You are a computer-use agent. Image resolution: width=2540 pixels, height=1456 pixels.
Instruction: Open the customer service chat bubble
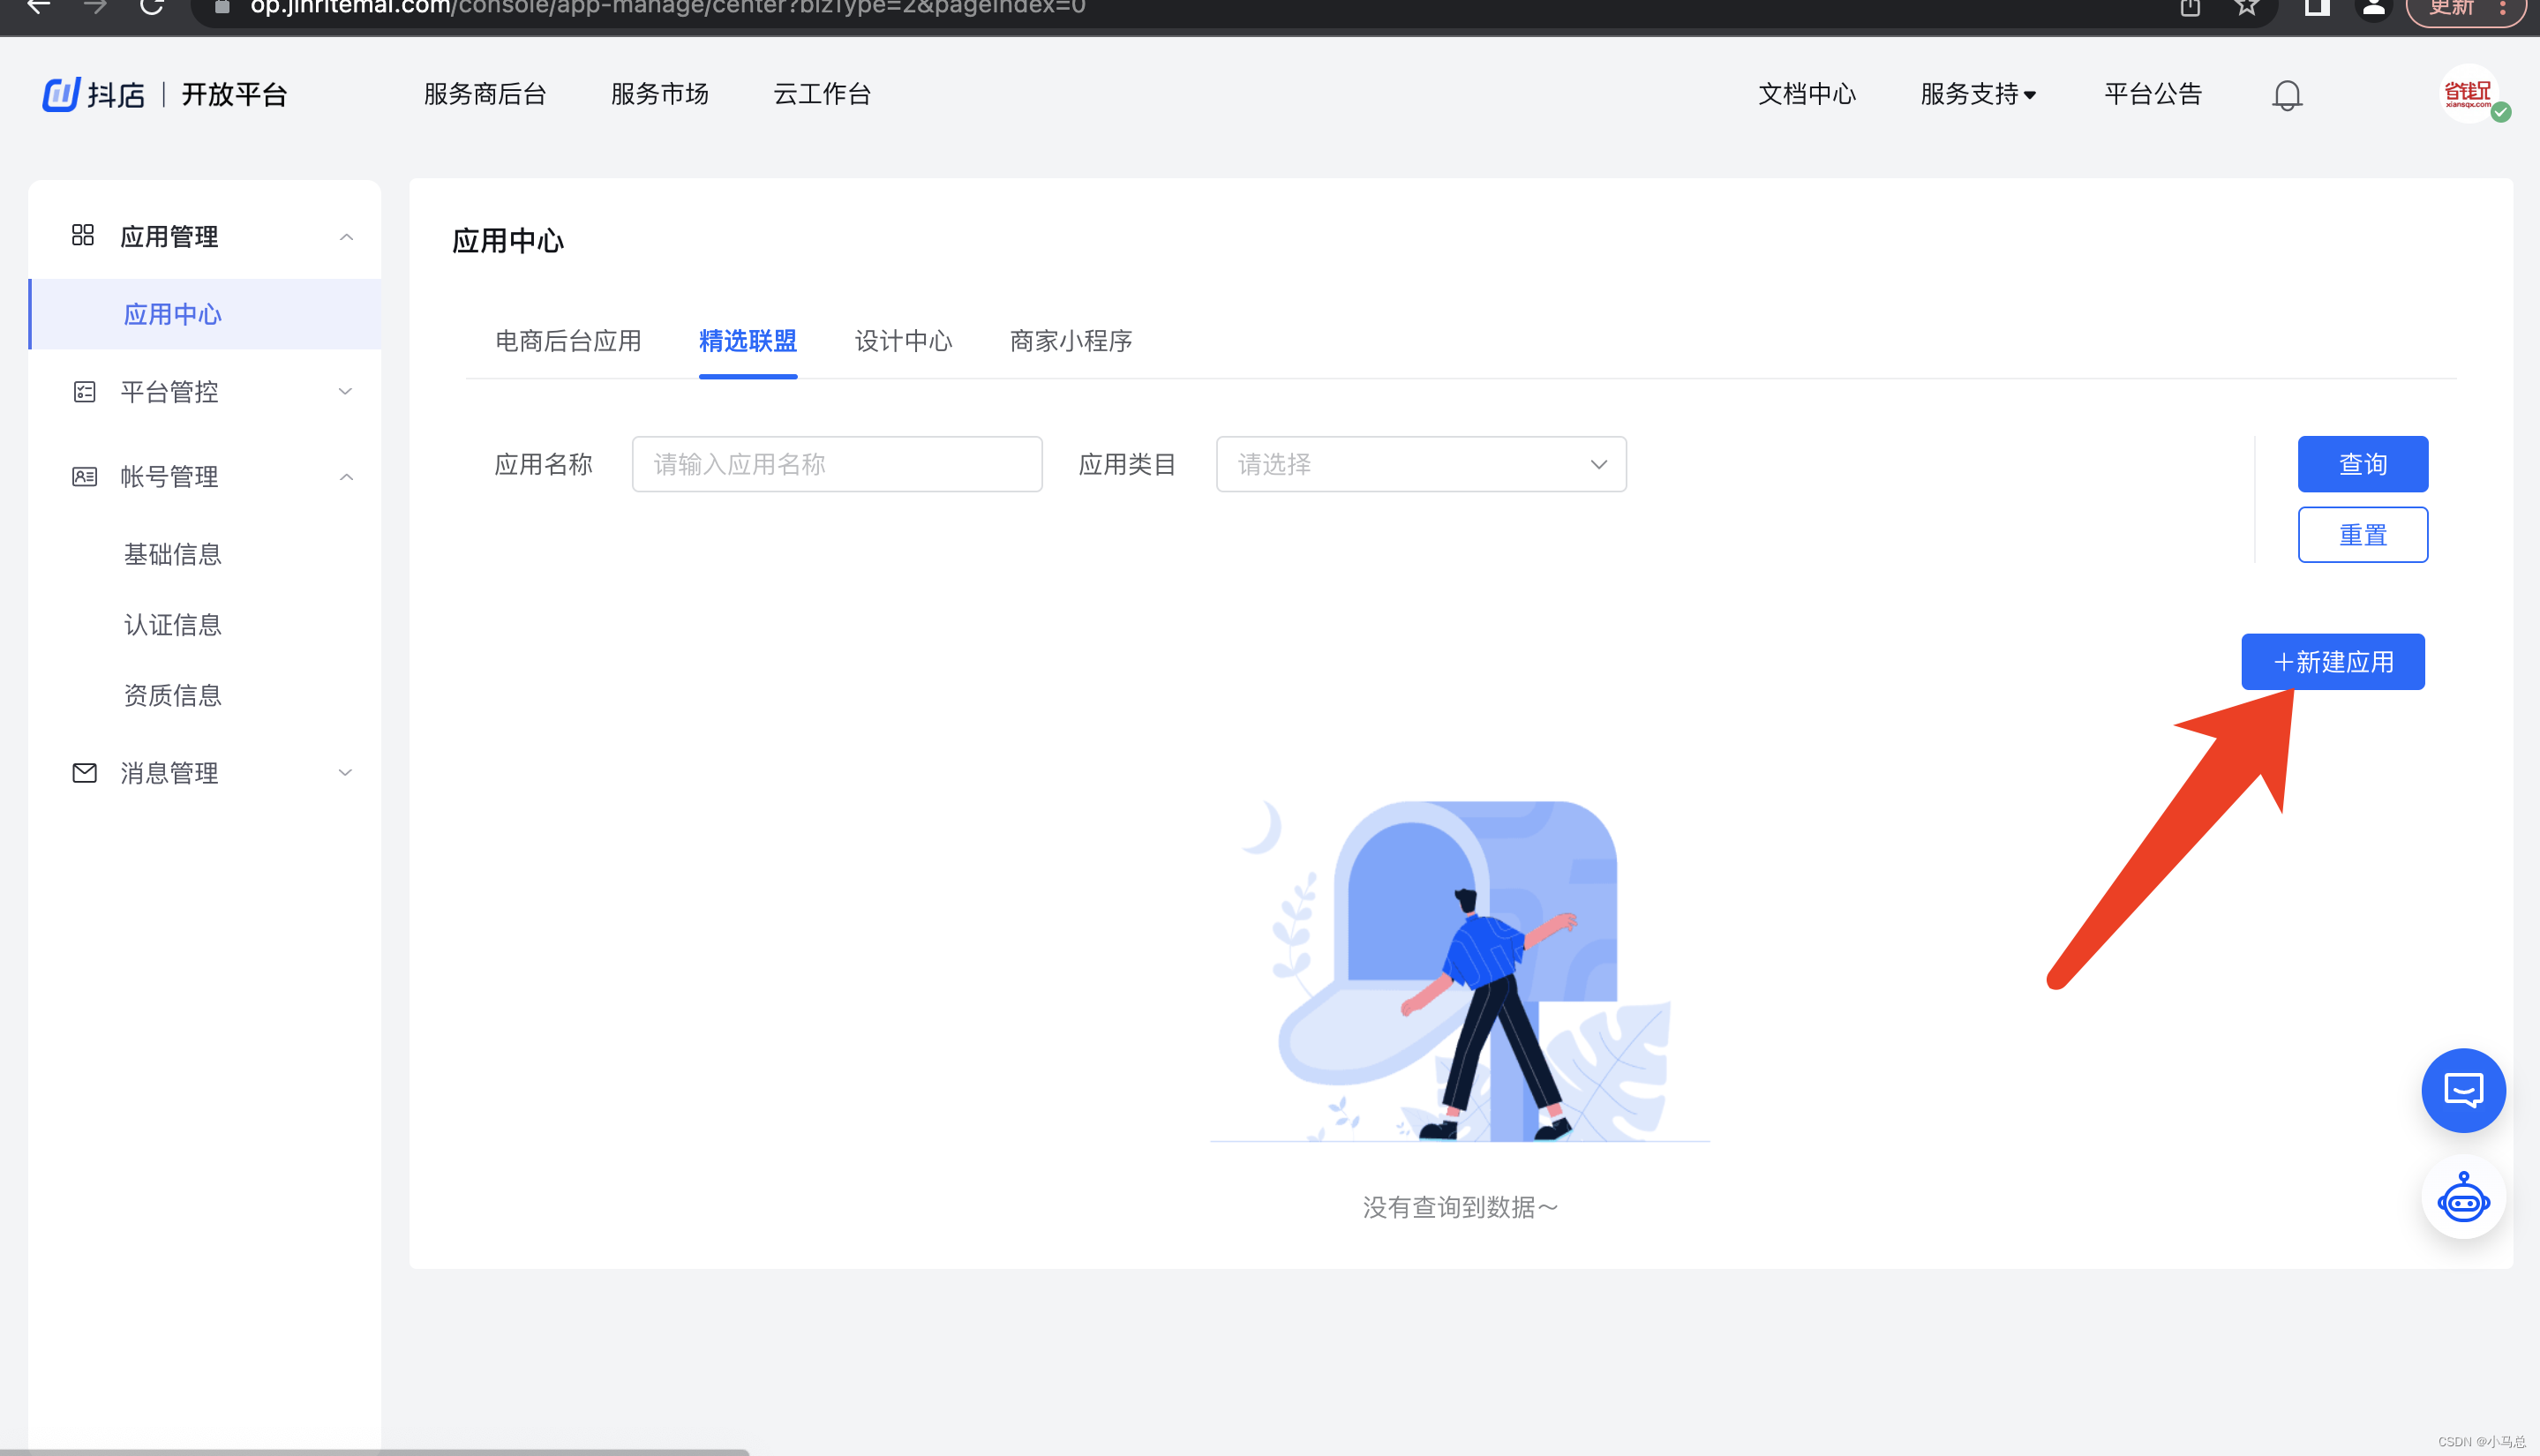2462,1090
